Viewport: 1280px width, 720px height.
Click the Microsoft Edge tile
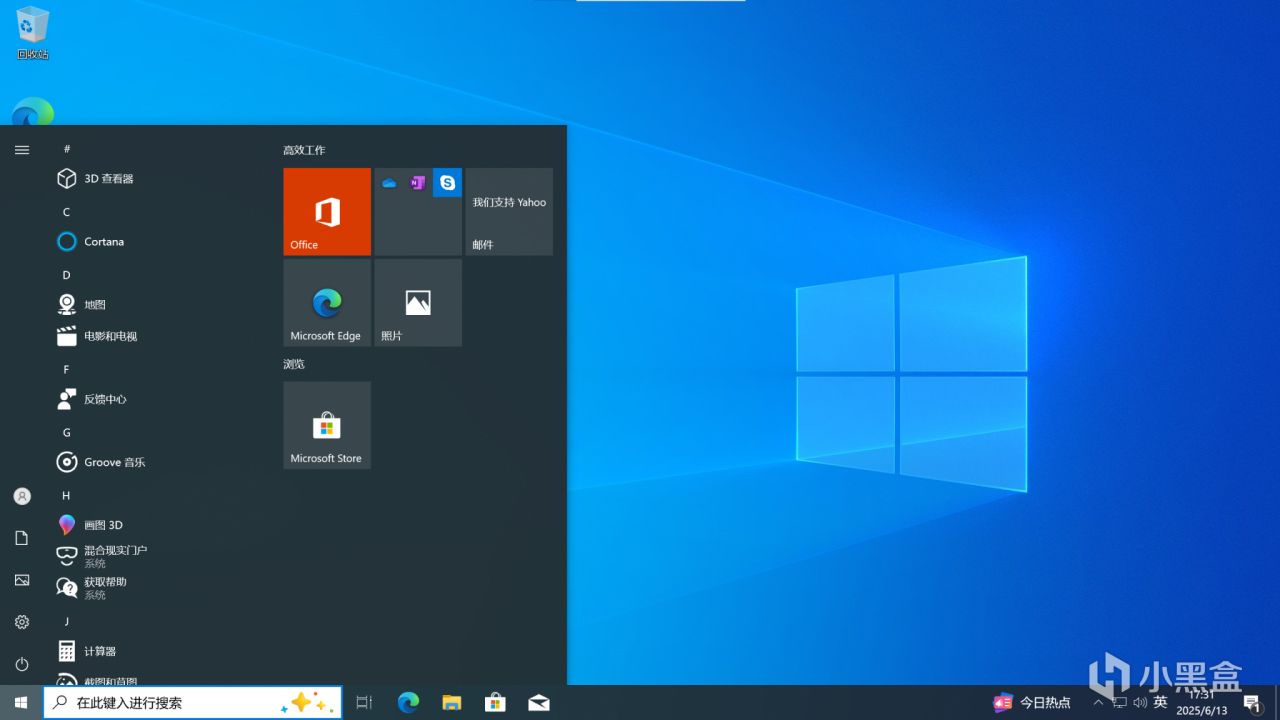[327, 303]
